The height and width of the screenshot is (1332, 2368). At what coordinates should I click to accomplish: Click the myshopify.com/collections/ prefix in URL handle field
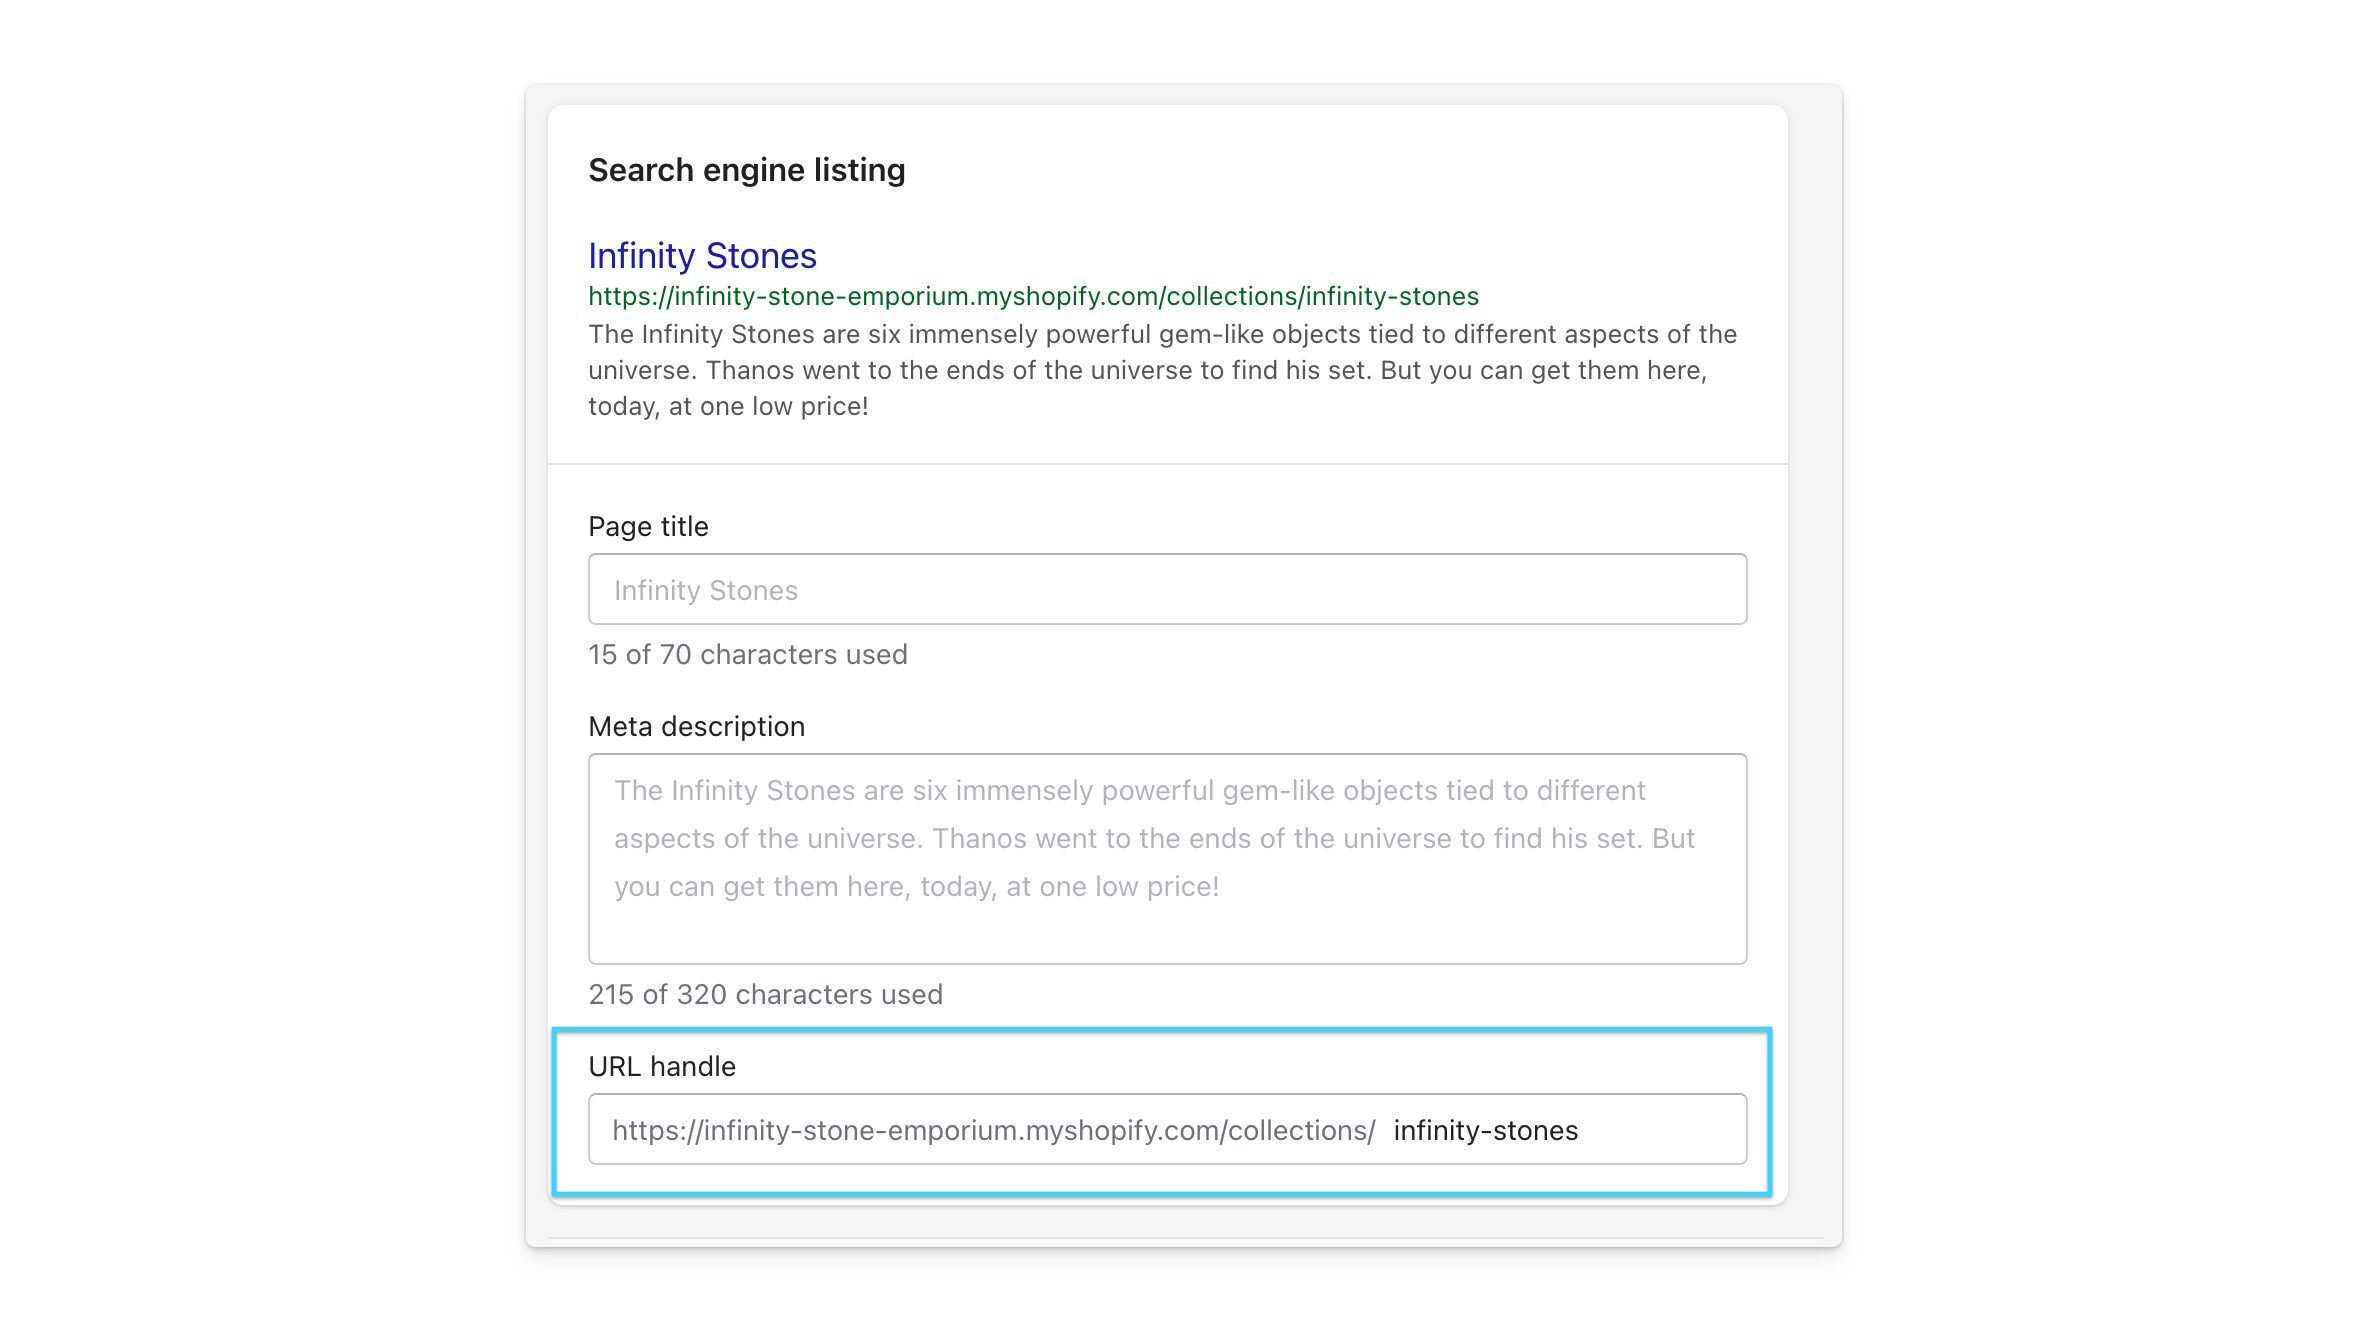[x=994, y=1130]
